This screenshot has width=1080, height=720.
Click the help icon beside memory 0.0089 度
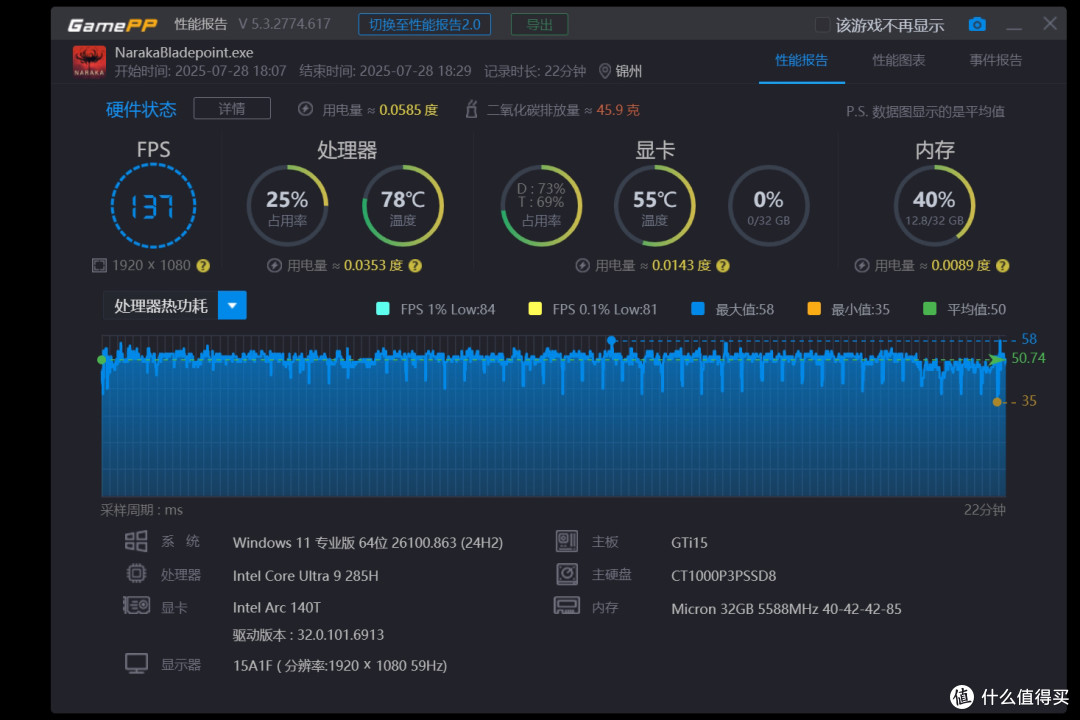pyautogui.click(x=1003, y=266)
